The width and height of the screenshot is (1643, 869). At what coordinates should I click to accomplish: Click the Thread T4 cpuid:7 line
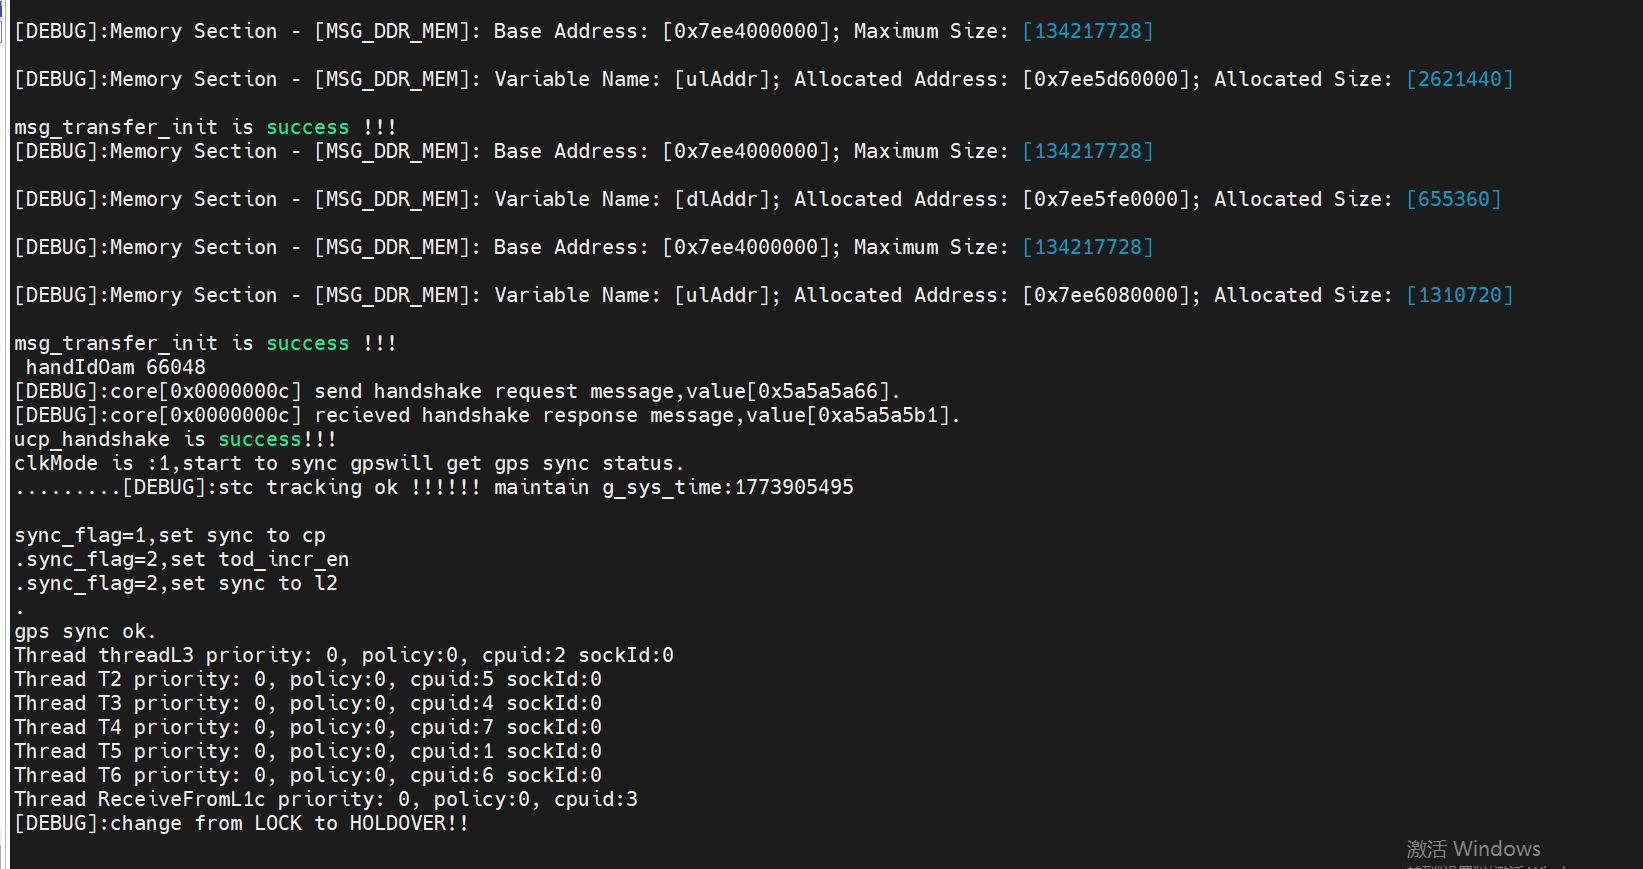coord(307,727)
